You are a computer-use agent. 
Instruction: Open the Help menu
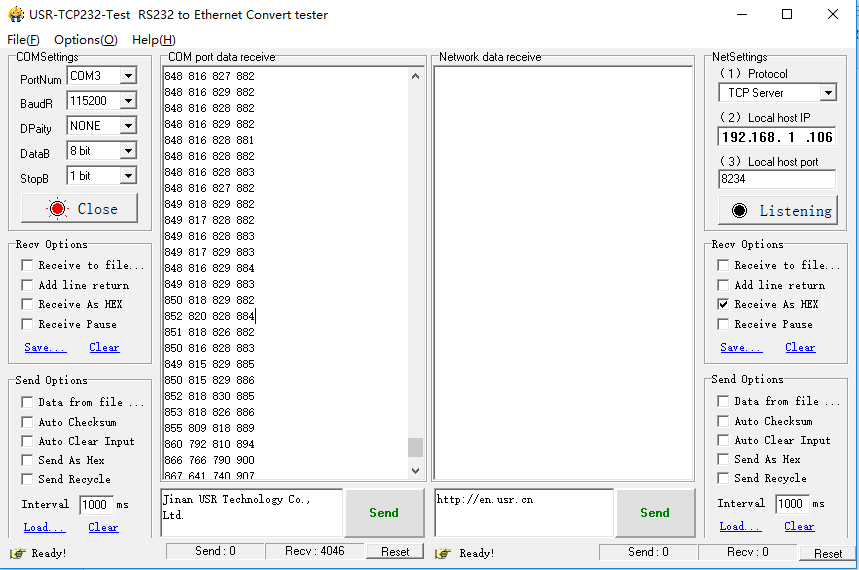[153, 39]
